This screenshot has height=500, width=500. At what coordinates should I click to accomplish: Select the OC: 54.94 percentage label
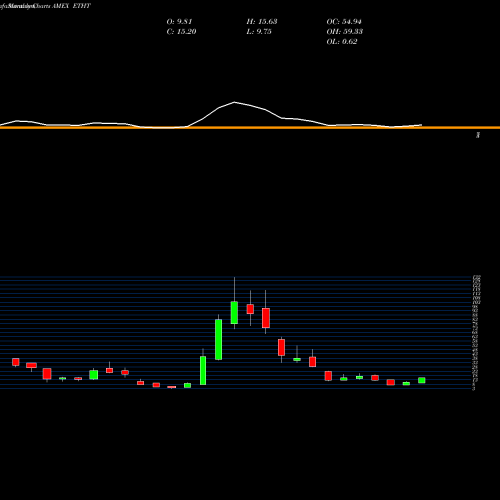(344, 22)
